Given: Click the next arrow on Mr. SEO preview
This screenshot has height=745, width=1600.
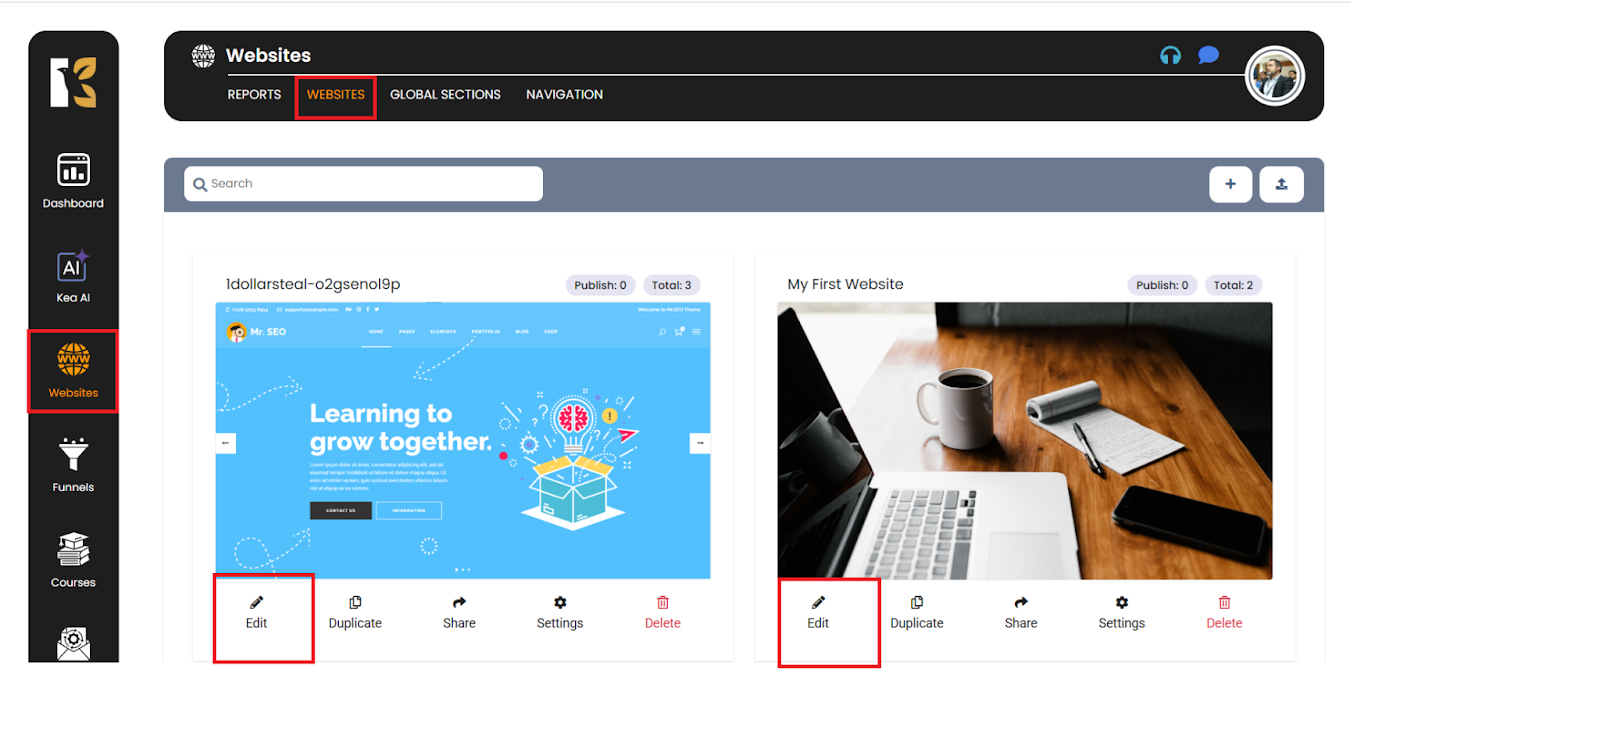Looking at the screenshot, I should (x=700, y=442).
